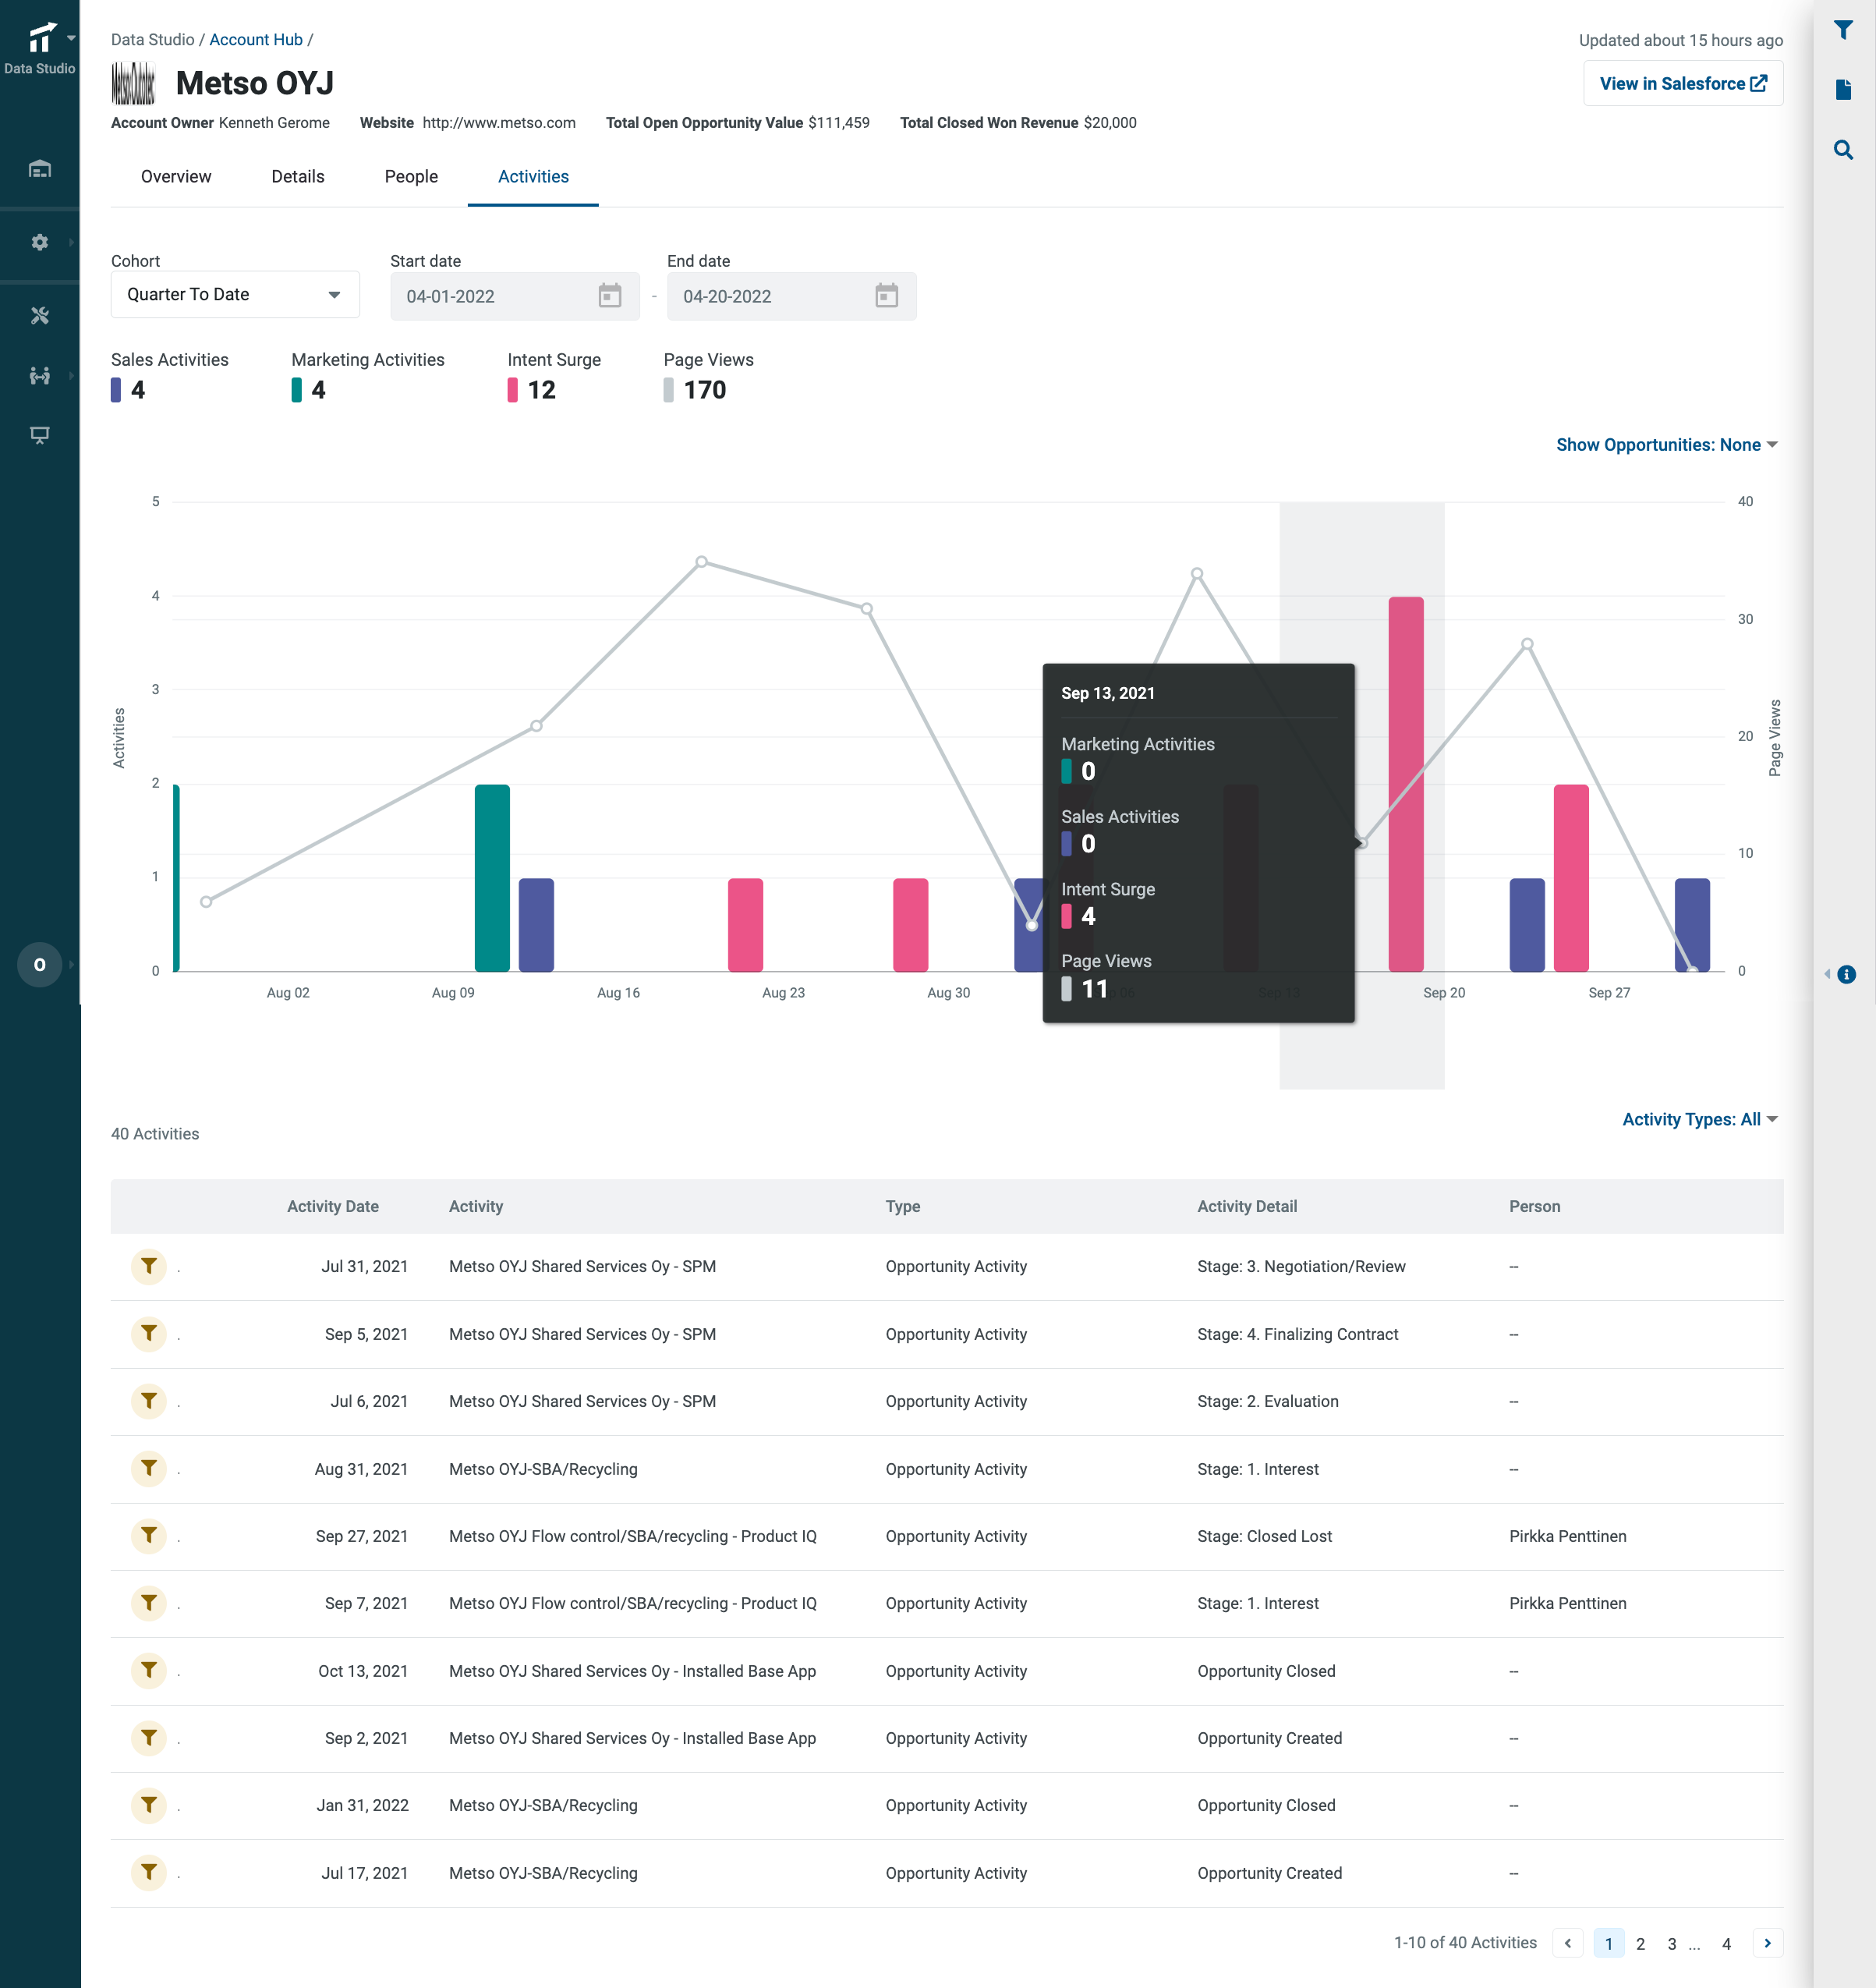The image size is (1876, 1988).
Task: Click the Start date input field
Action: coord(515,296)
